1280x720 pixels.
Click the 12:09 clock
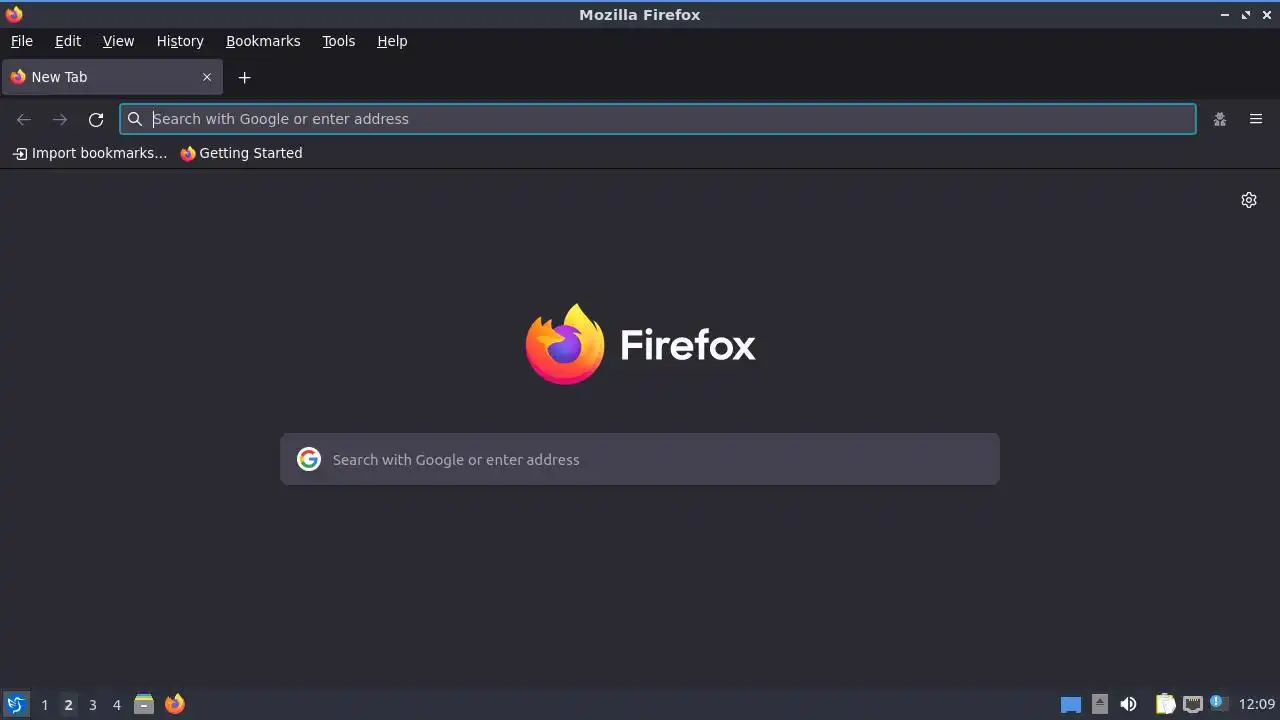point(1257,704)
